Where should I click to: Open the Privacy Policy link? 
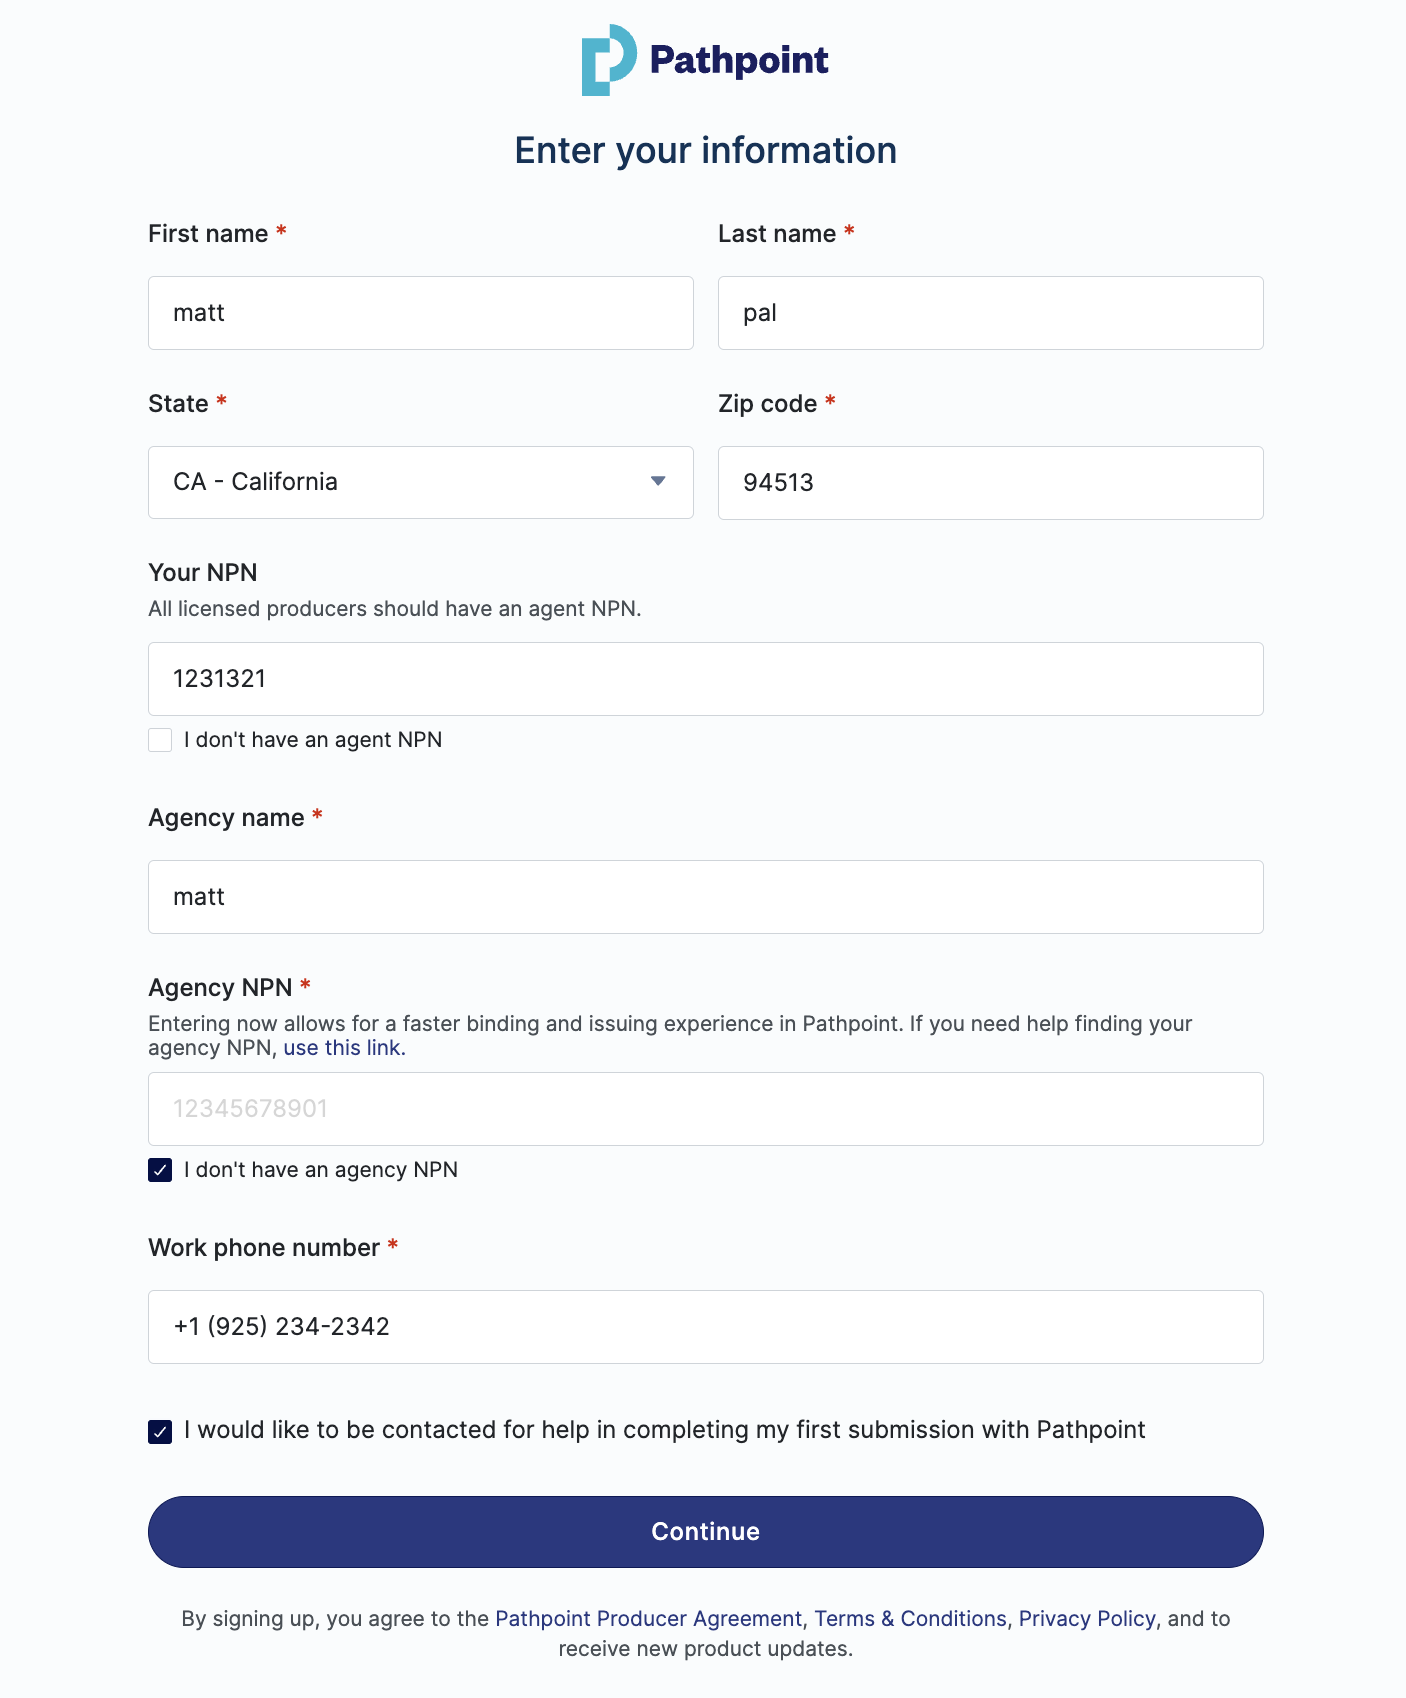pyautogui.click(x=1087, y=1619)
